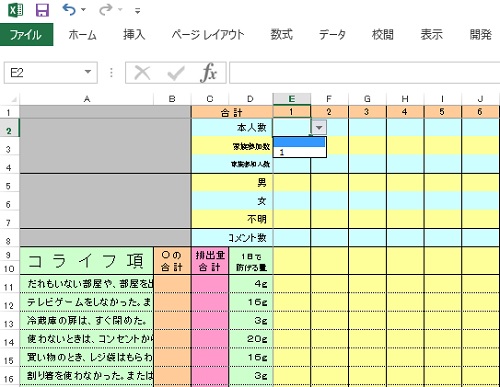The height and width of the screenshot is (387, 500).
Task: Open the undo history dropdown arrow
Action: coord(83,10)
